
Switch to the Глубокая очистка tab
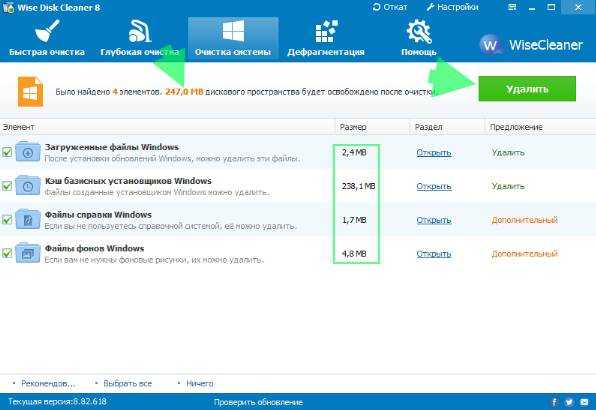coord(139,38)
